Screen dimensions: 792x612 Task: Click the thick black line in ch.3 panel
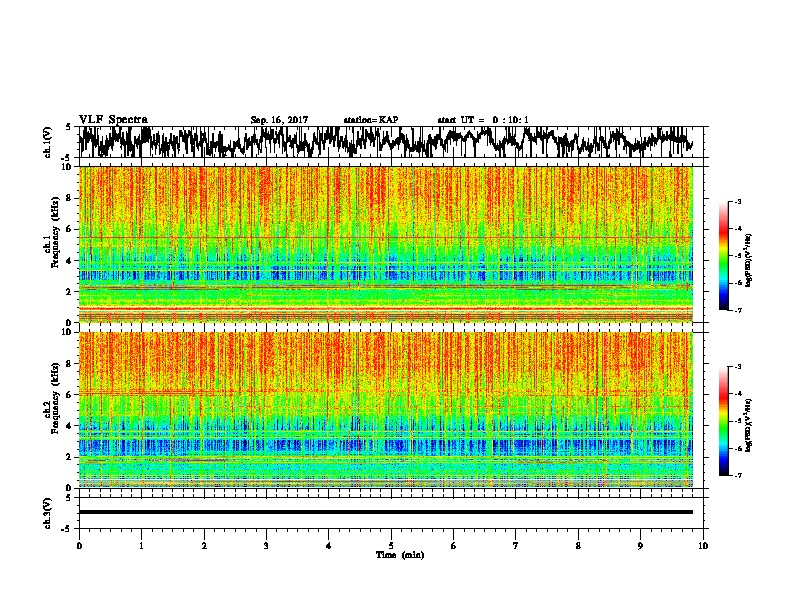pos(386,512)
